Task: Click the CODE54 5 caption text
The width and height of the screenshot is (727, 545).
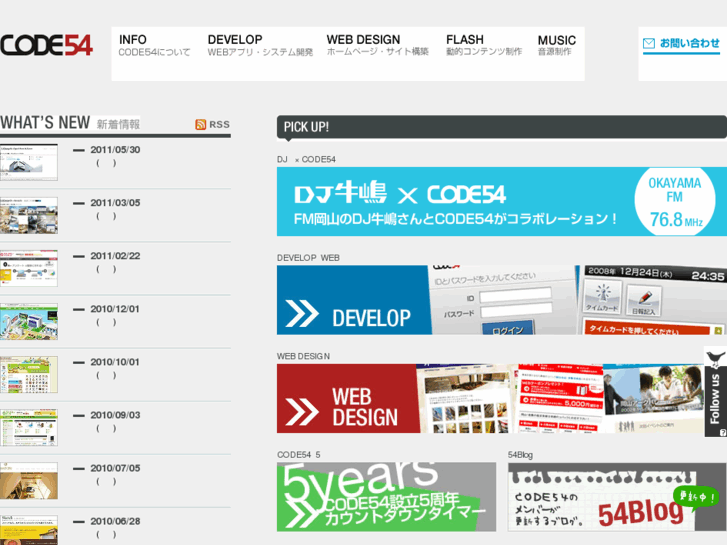Action: (299, 455)
